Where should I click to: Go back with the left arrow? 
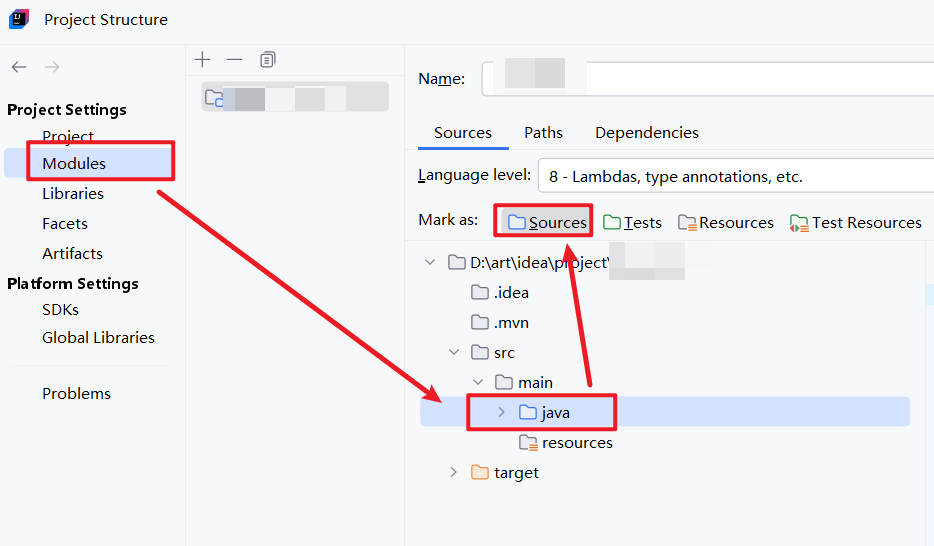click(x=19, y=67)
